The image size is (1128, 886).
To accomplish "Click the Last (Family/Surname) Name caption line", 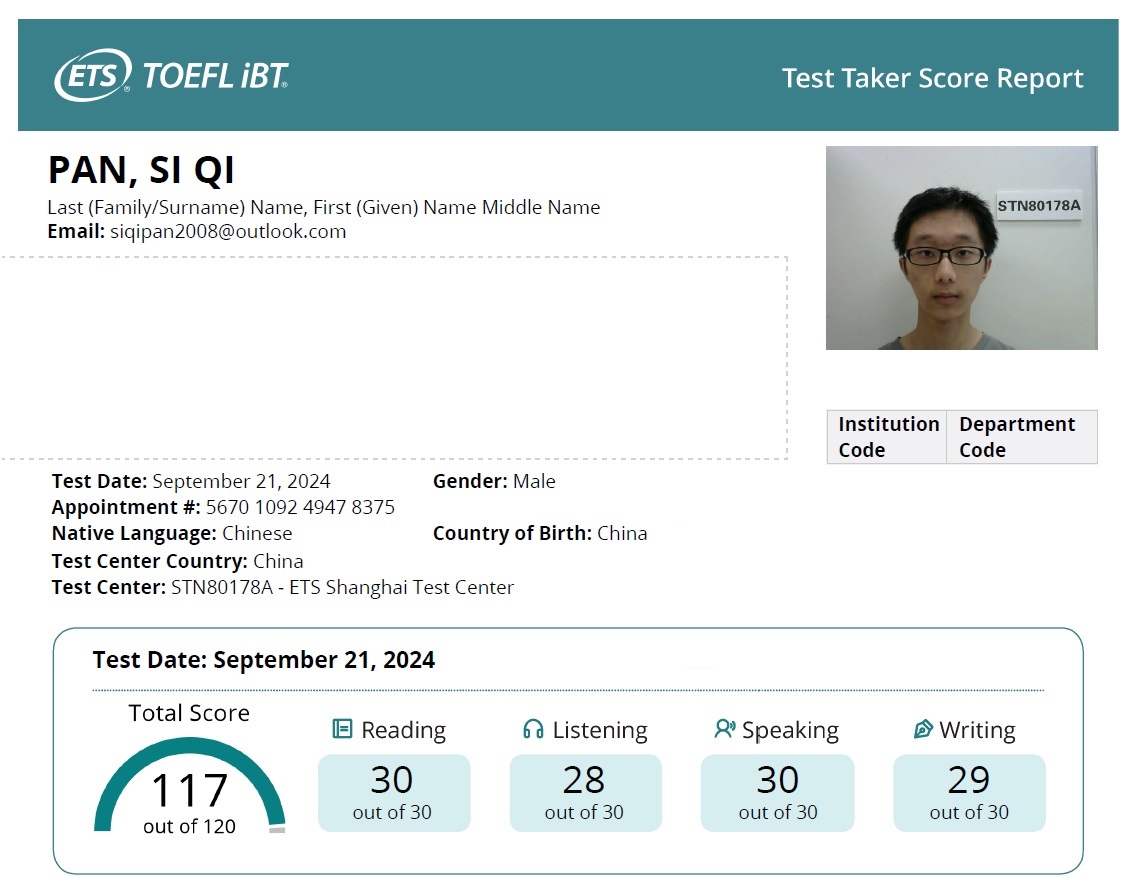I will [x=324, y=207].
